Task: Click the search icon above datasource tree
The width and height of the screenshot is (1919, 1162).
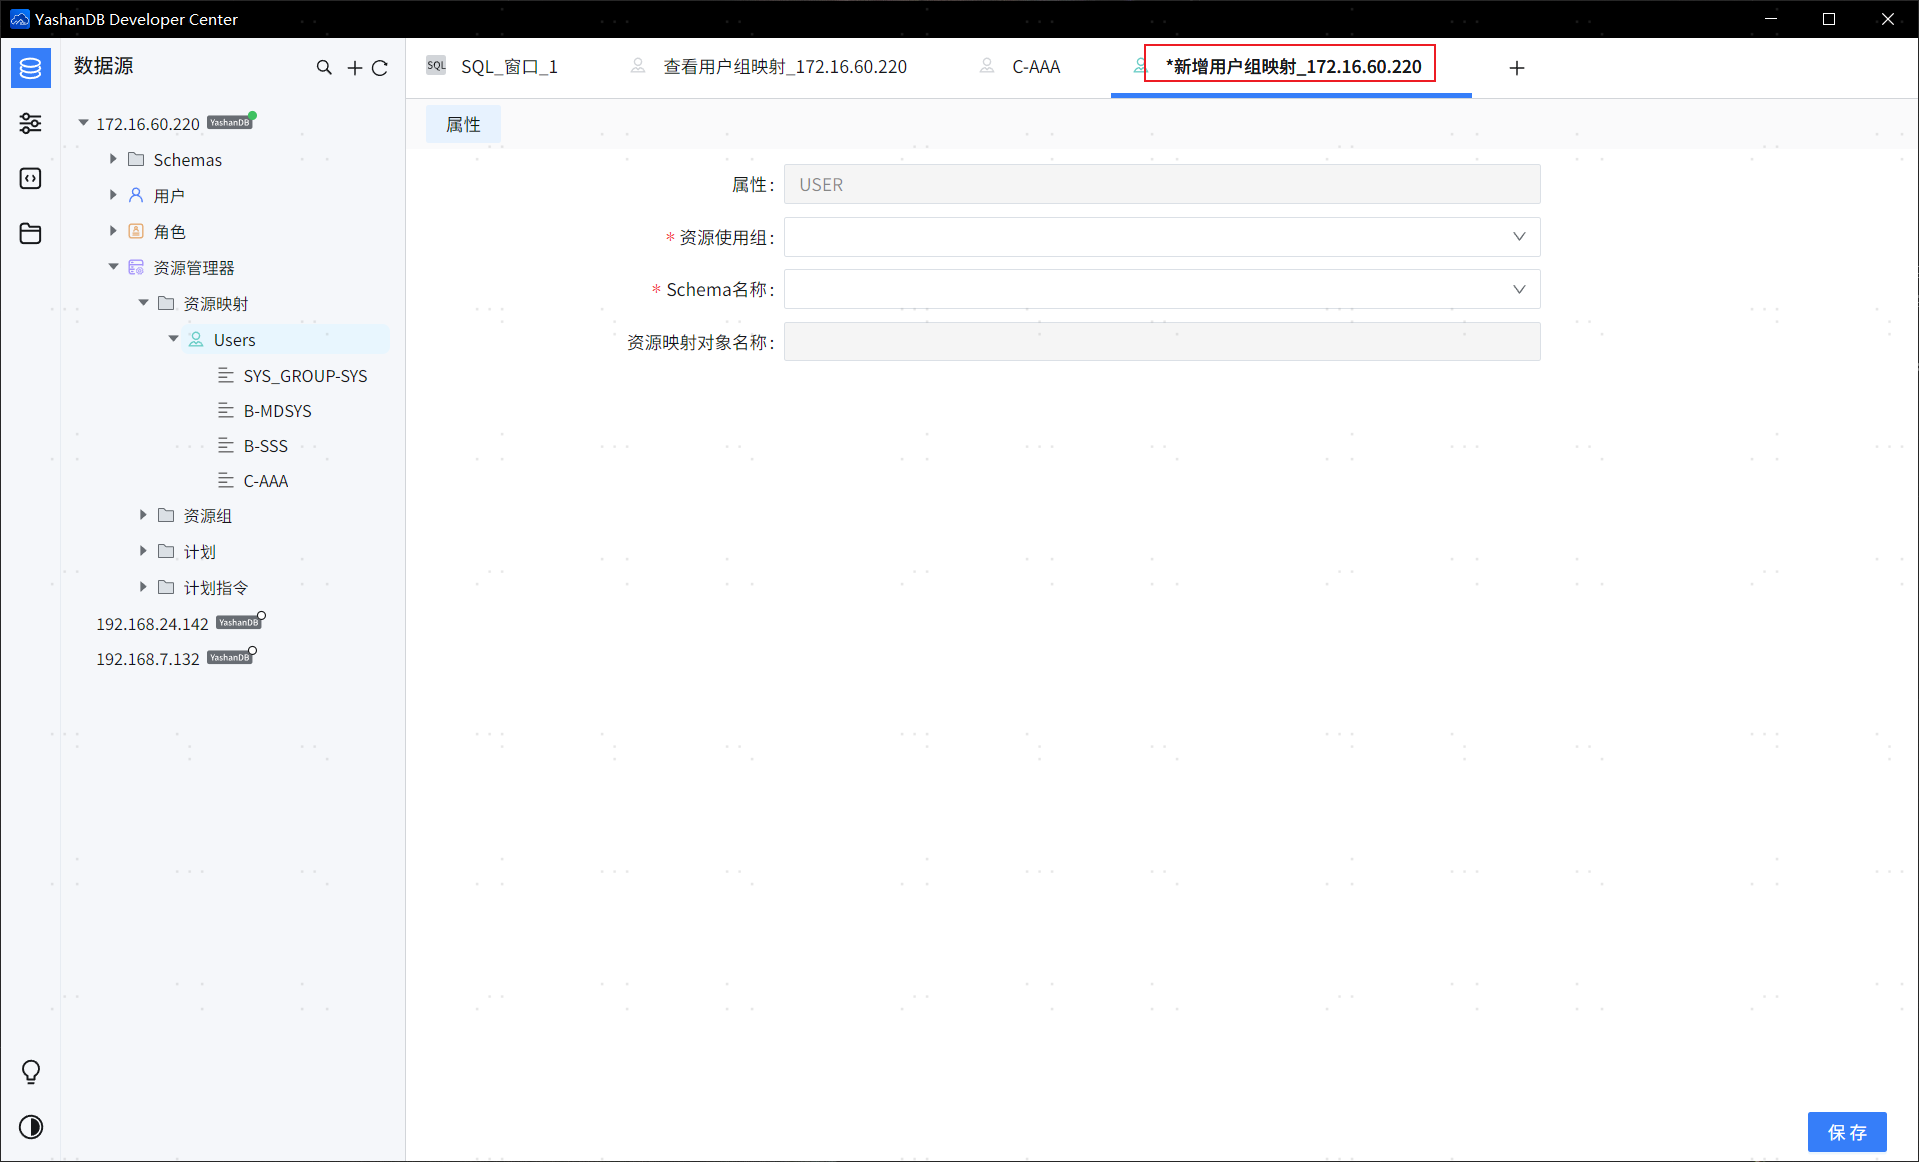Action: point(324,67)
